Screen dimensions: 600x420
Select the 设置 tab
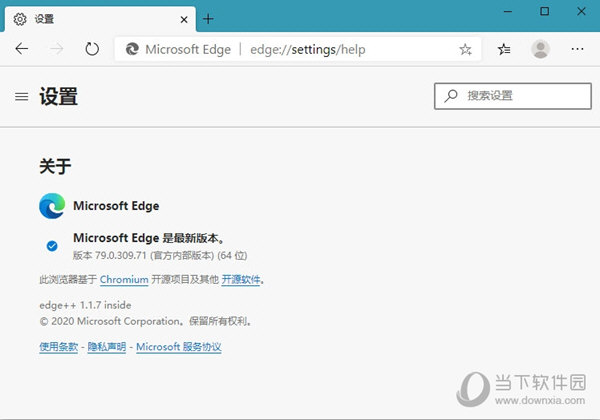(100, 19)
